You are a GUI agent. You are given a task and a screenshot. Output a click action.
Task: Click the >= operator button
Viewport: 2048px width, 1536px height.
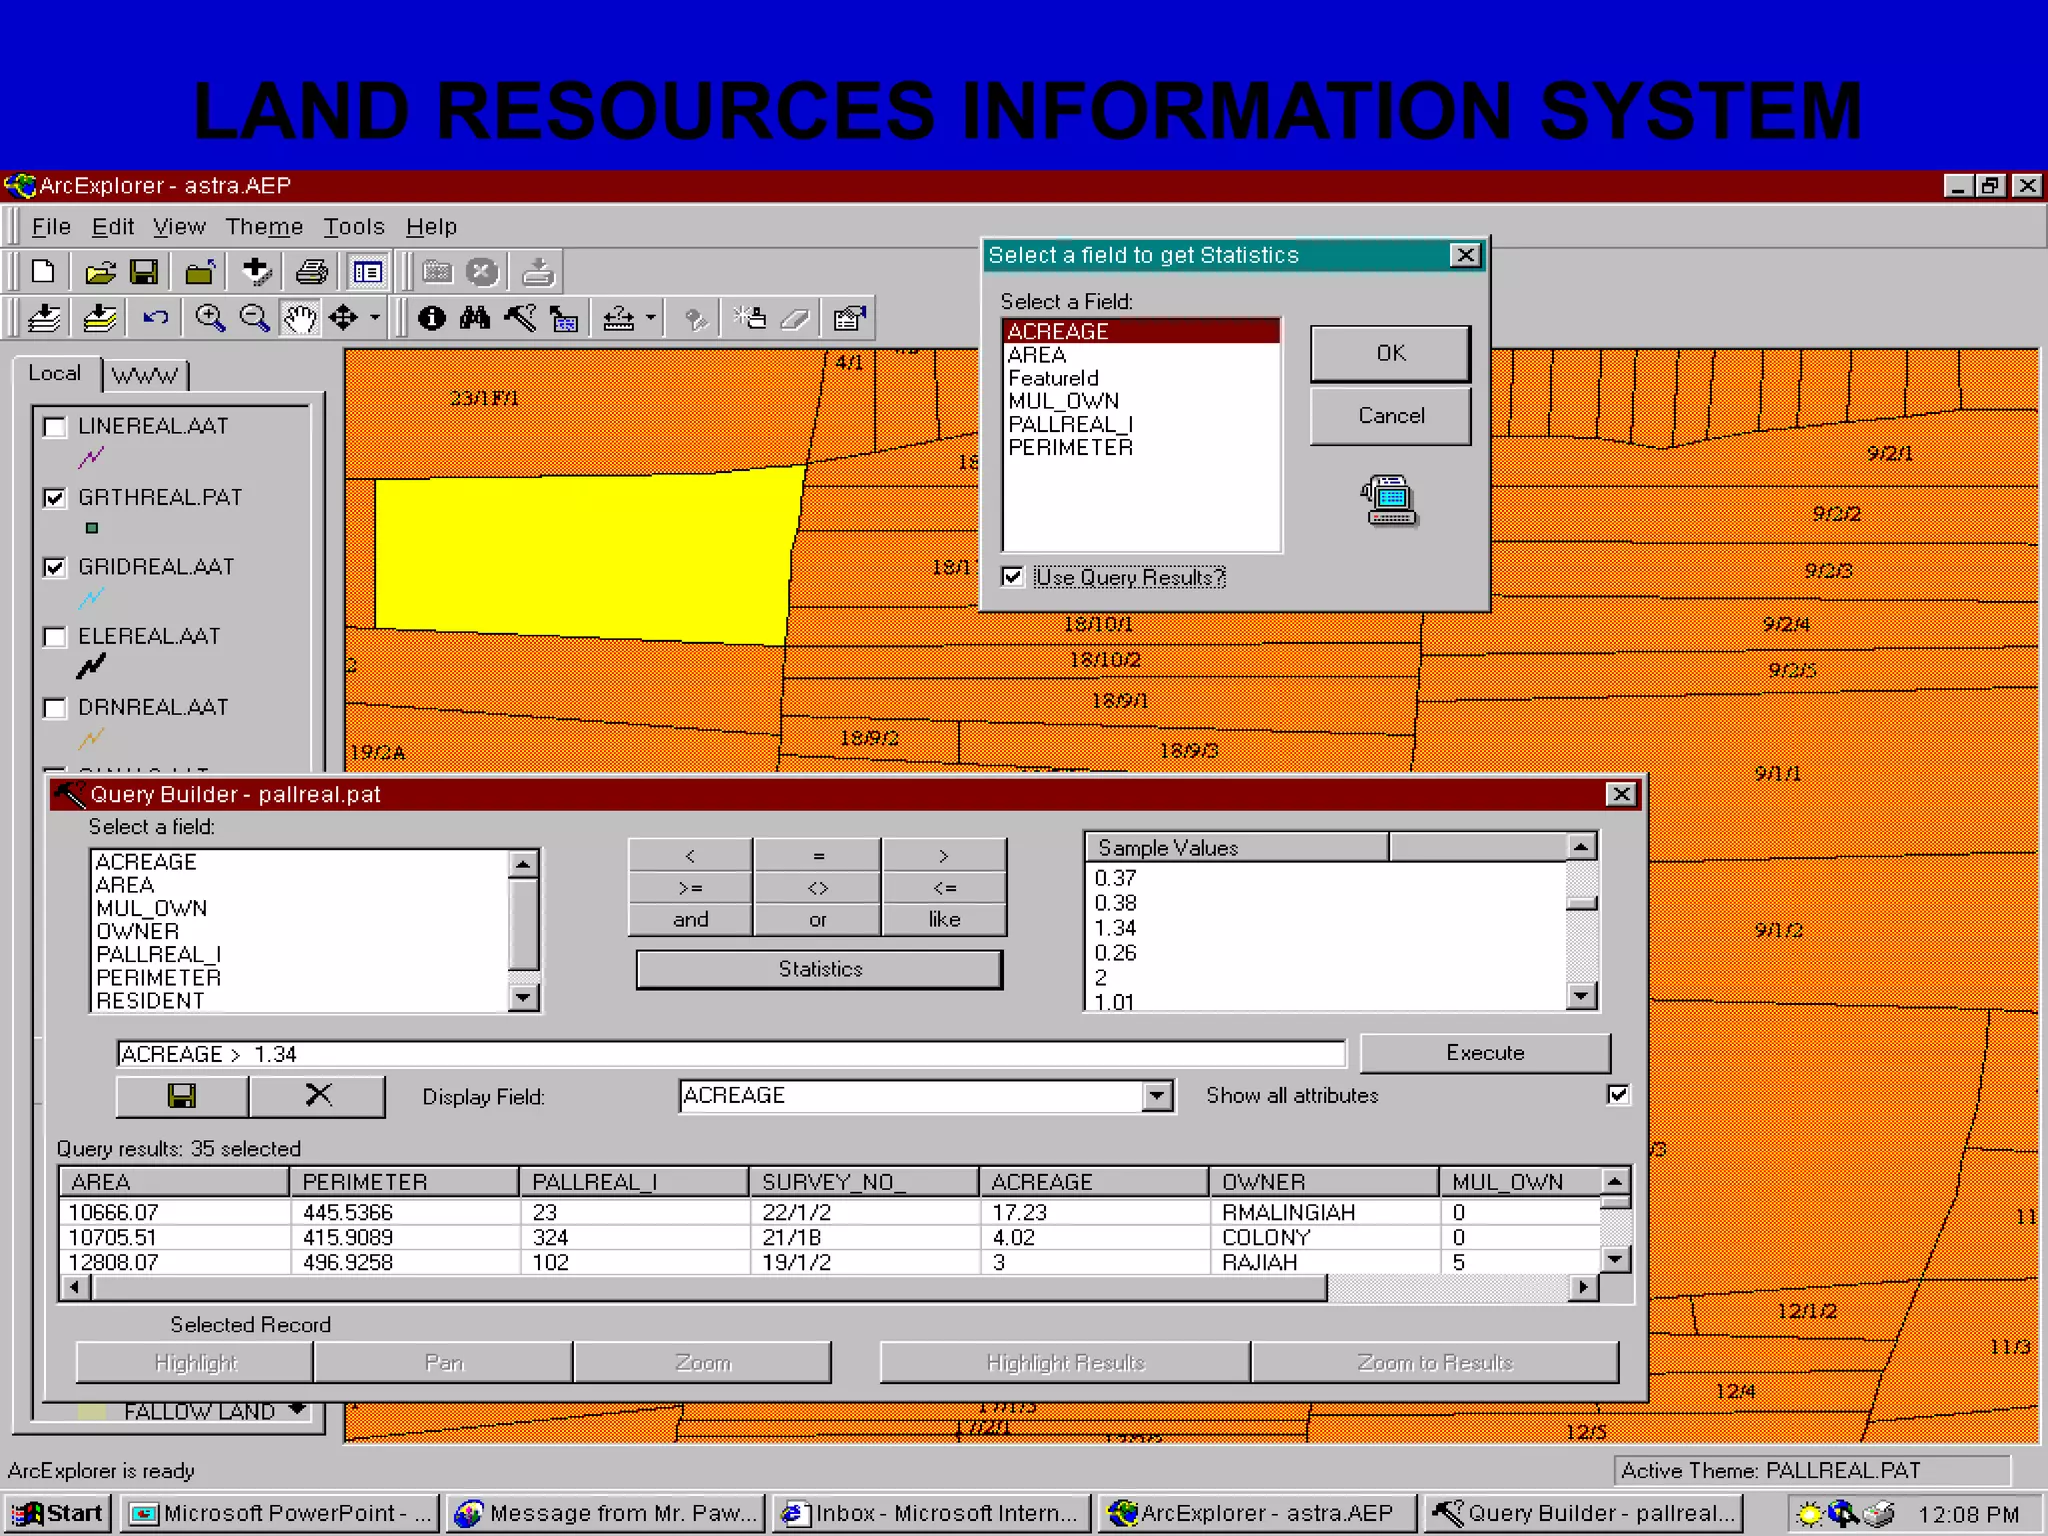click(x=690, y=888)
